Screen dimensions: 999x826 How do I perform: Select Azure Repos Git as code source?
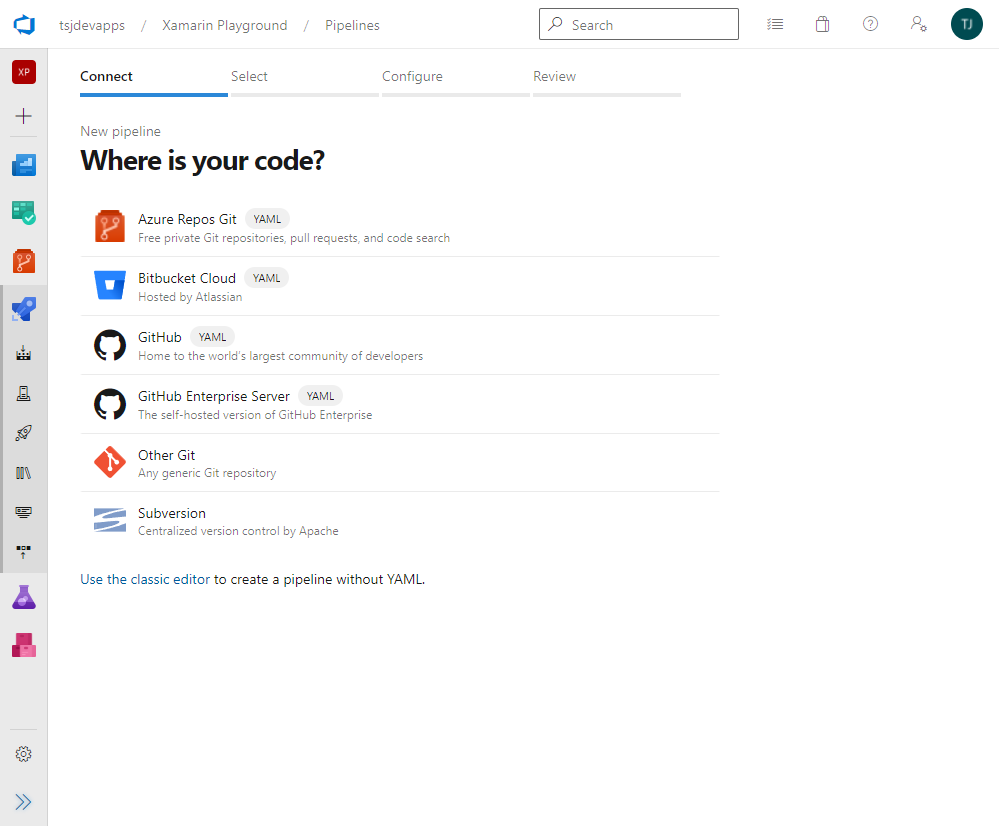[187, 220]
